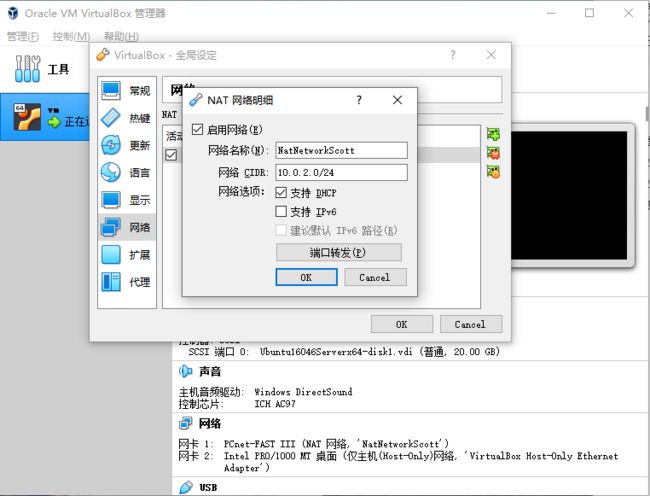Click OK in the global settings dialog
Image resolution: width=650 pixels, height=496 pixels.
click(x=402, y=324)
